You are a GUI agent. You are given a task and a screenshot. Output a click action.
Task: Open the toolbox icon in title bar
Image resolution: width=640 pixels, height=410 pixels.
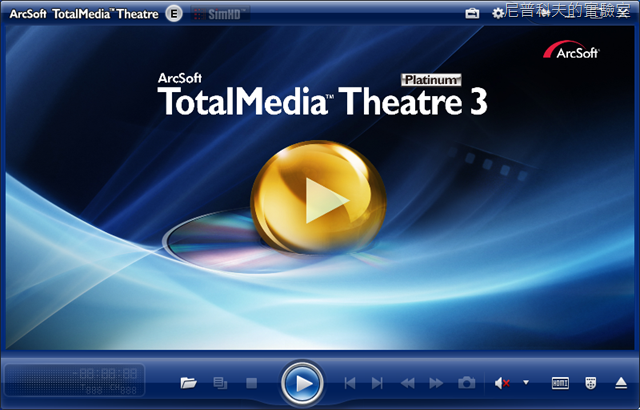tap(472, 13)
